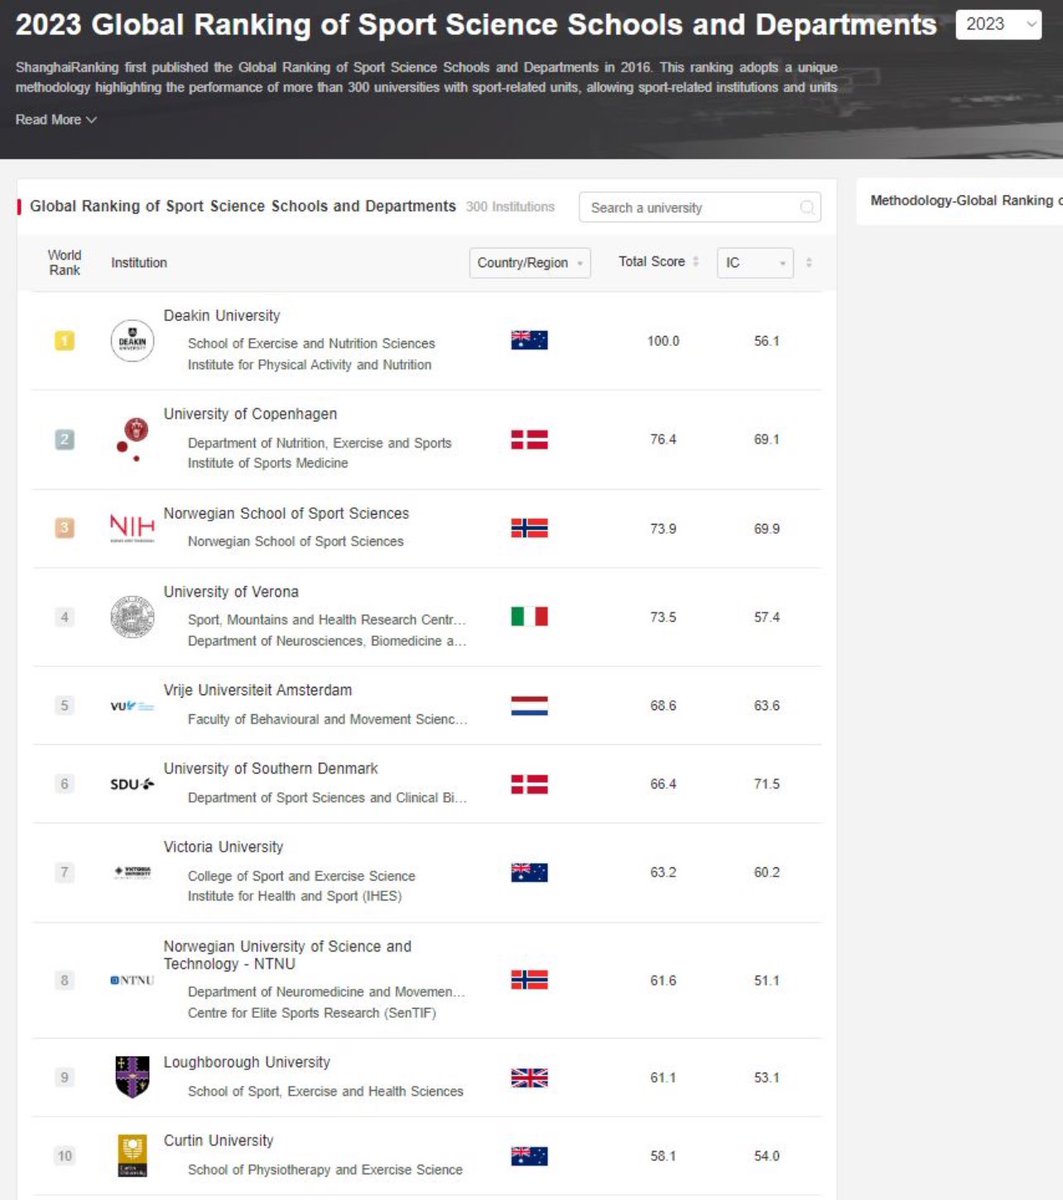
Task: Click the 300 Institutions count text
Action: tap(510, 207)
